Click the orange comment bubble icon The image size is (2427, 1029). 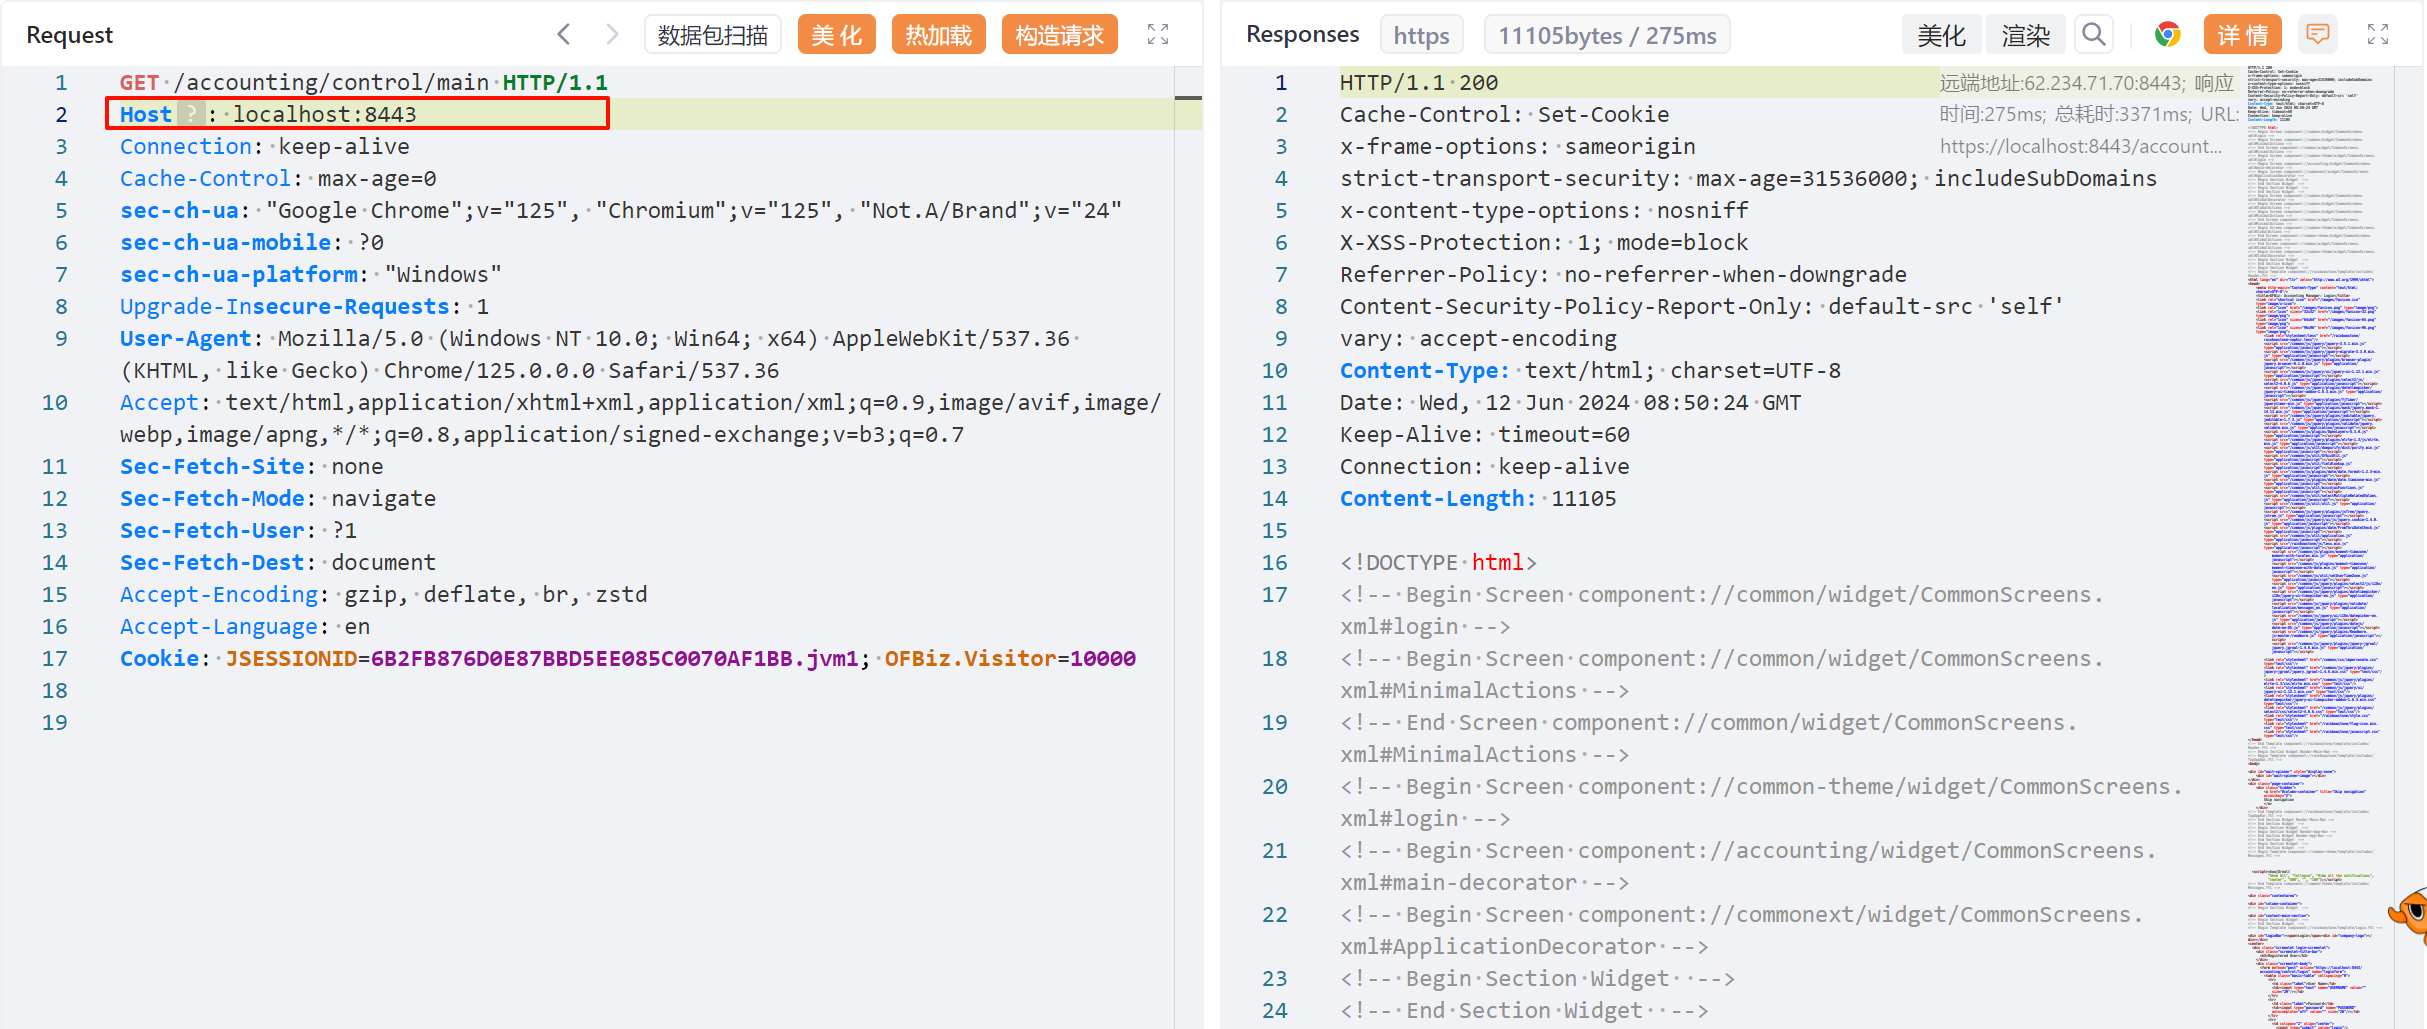2317,35
